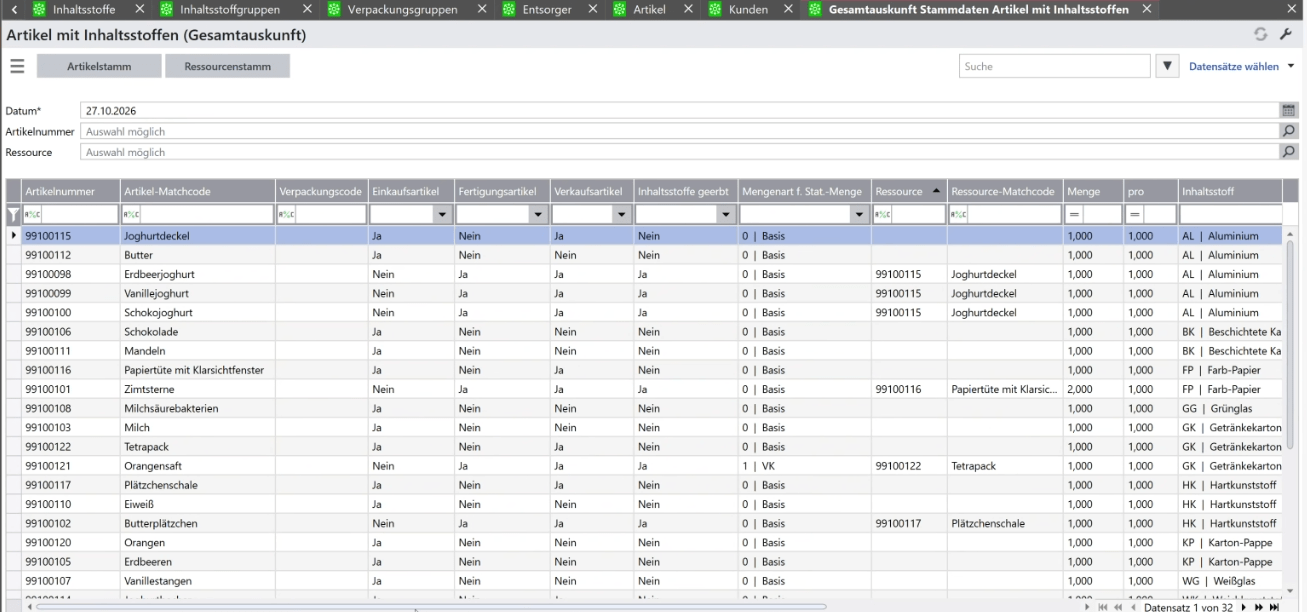This screenshot has width=1307, height=612.
Task: Jump to the last record
Action: pos(1274,606)
